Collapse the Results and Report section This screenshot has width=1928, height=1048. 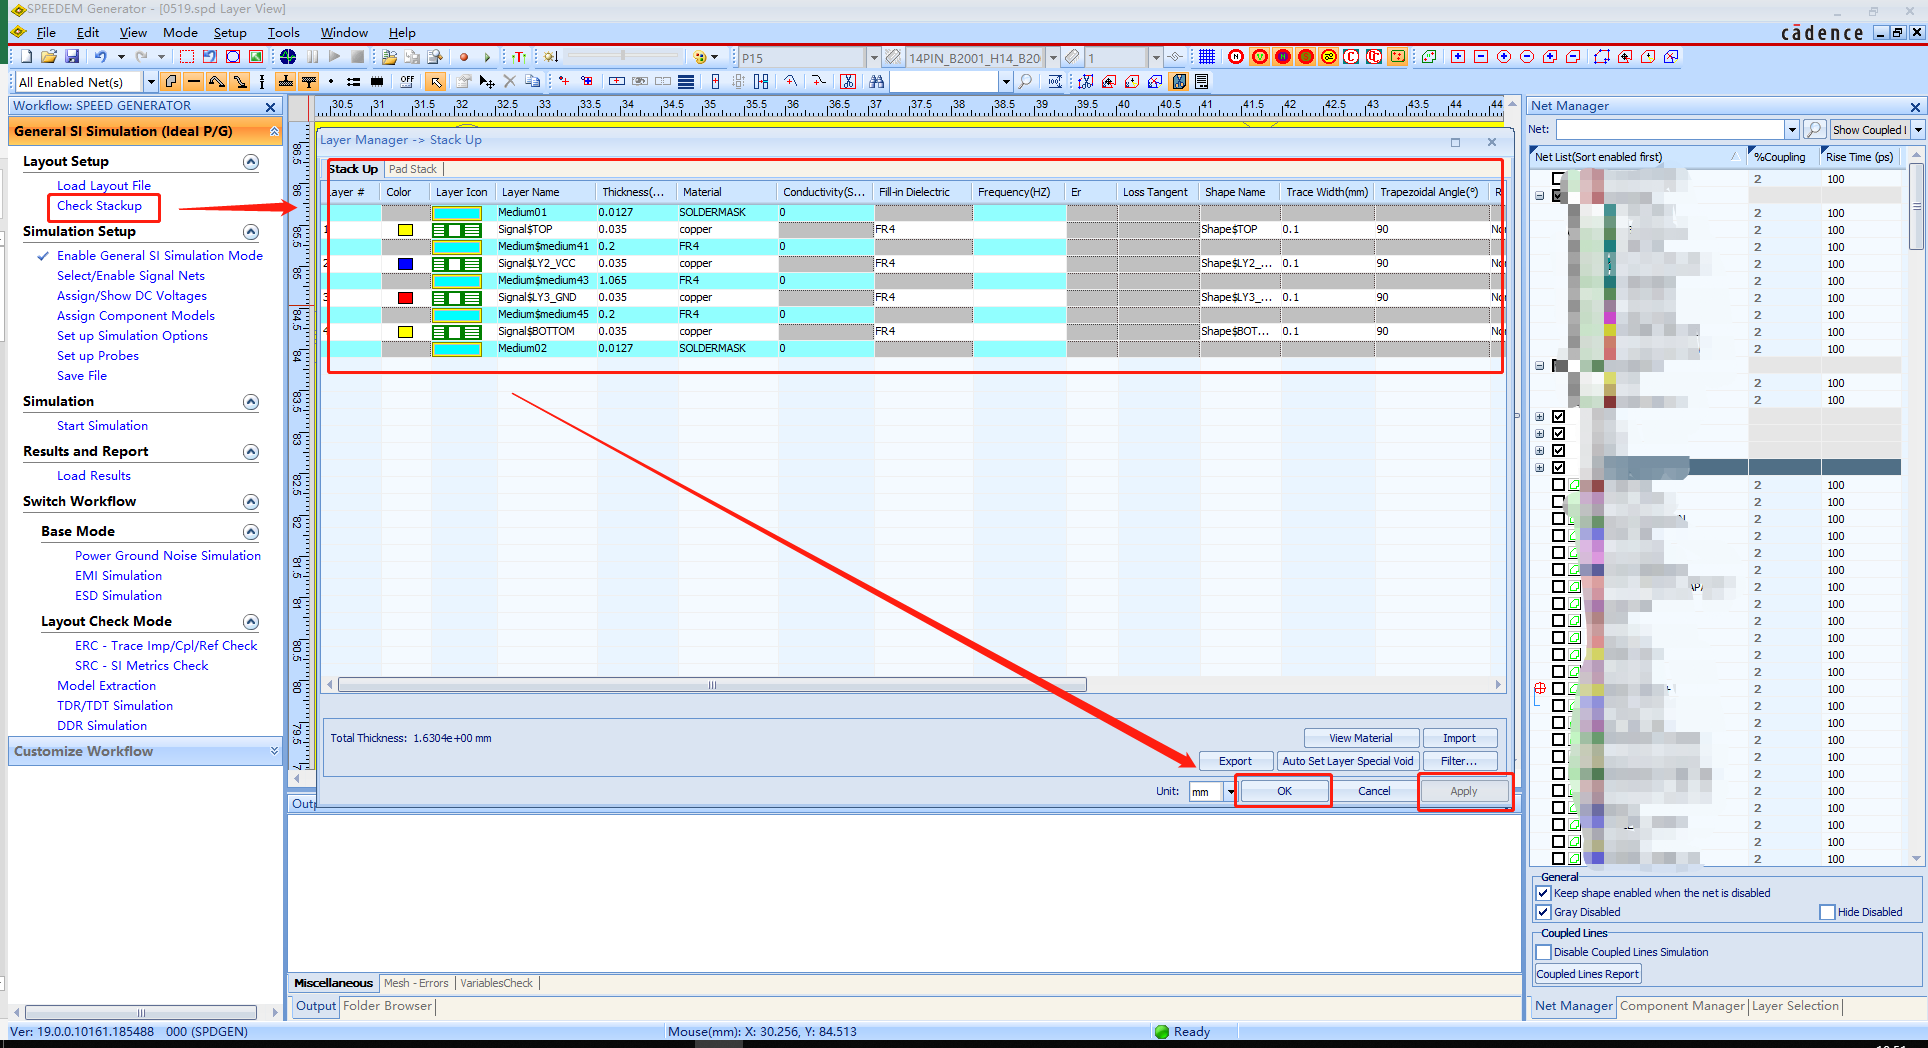(x=251, y=452)
